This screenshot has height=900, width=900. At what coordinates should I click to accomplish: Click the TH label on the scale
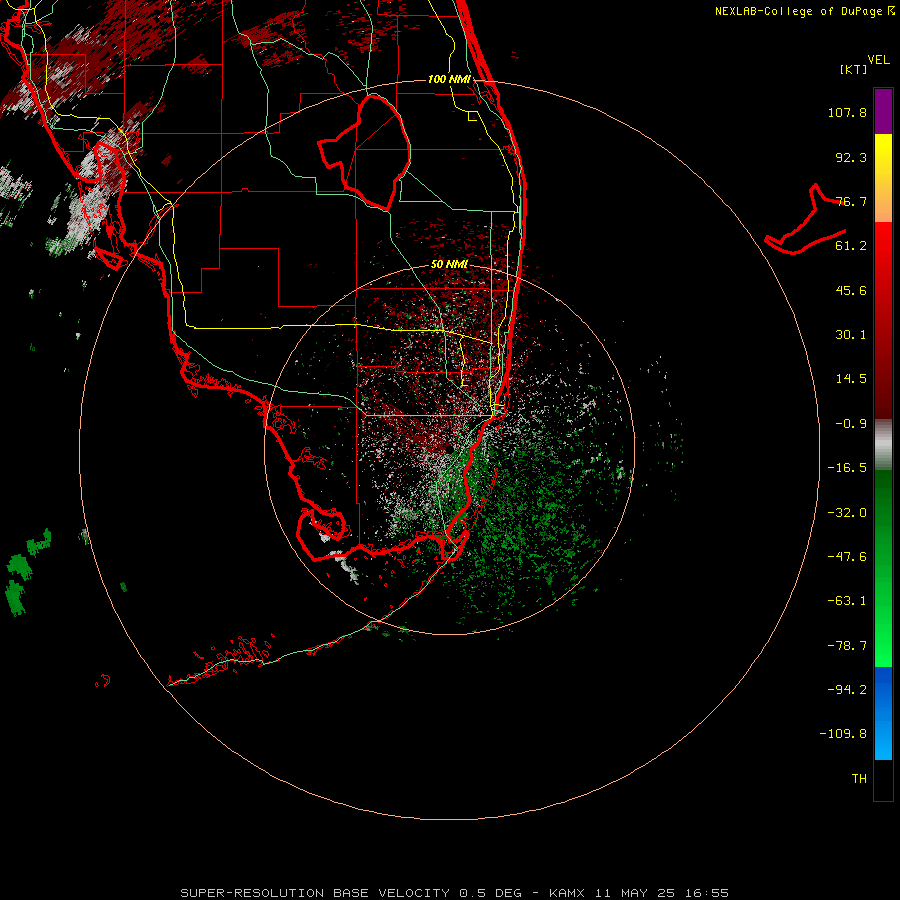pos(859,779)
